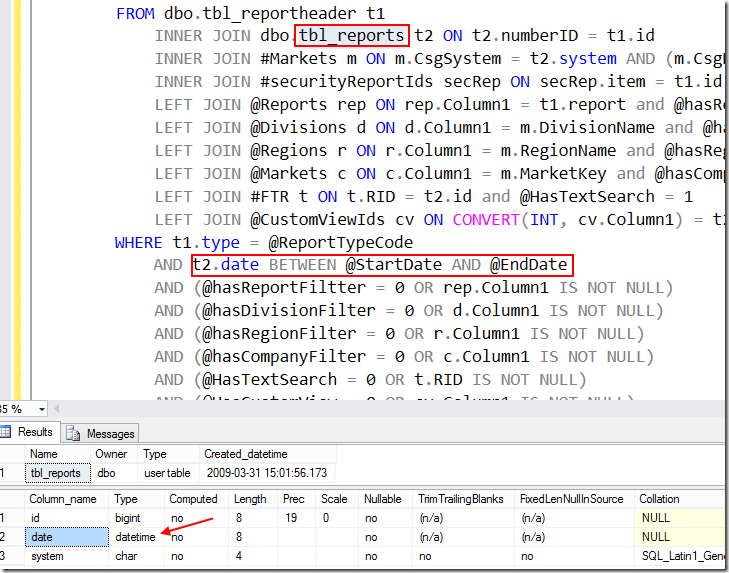Click @hasCompanyFilter in the query
The width and height of the screenshot is (729, 573).
(x=284, y=357)
